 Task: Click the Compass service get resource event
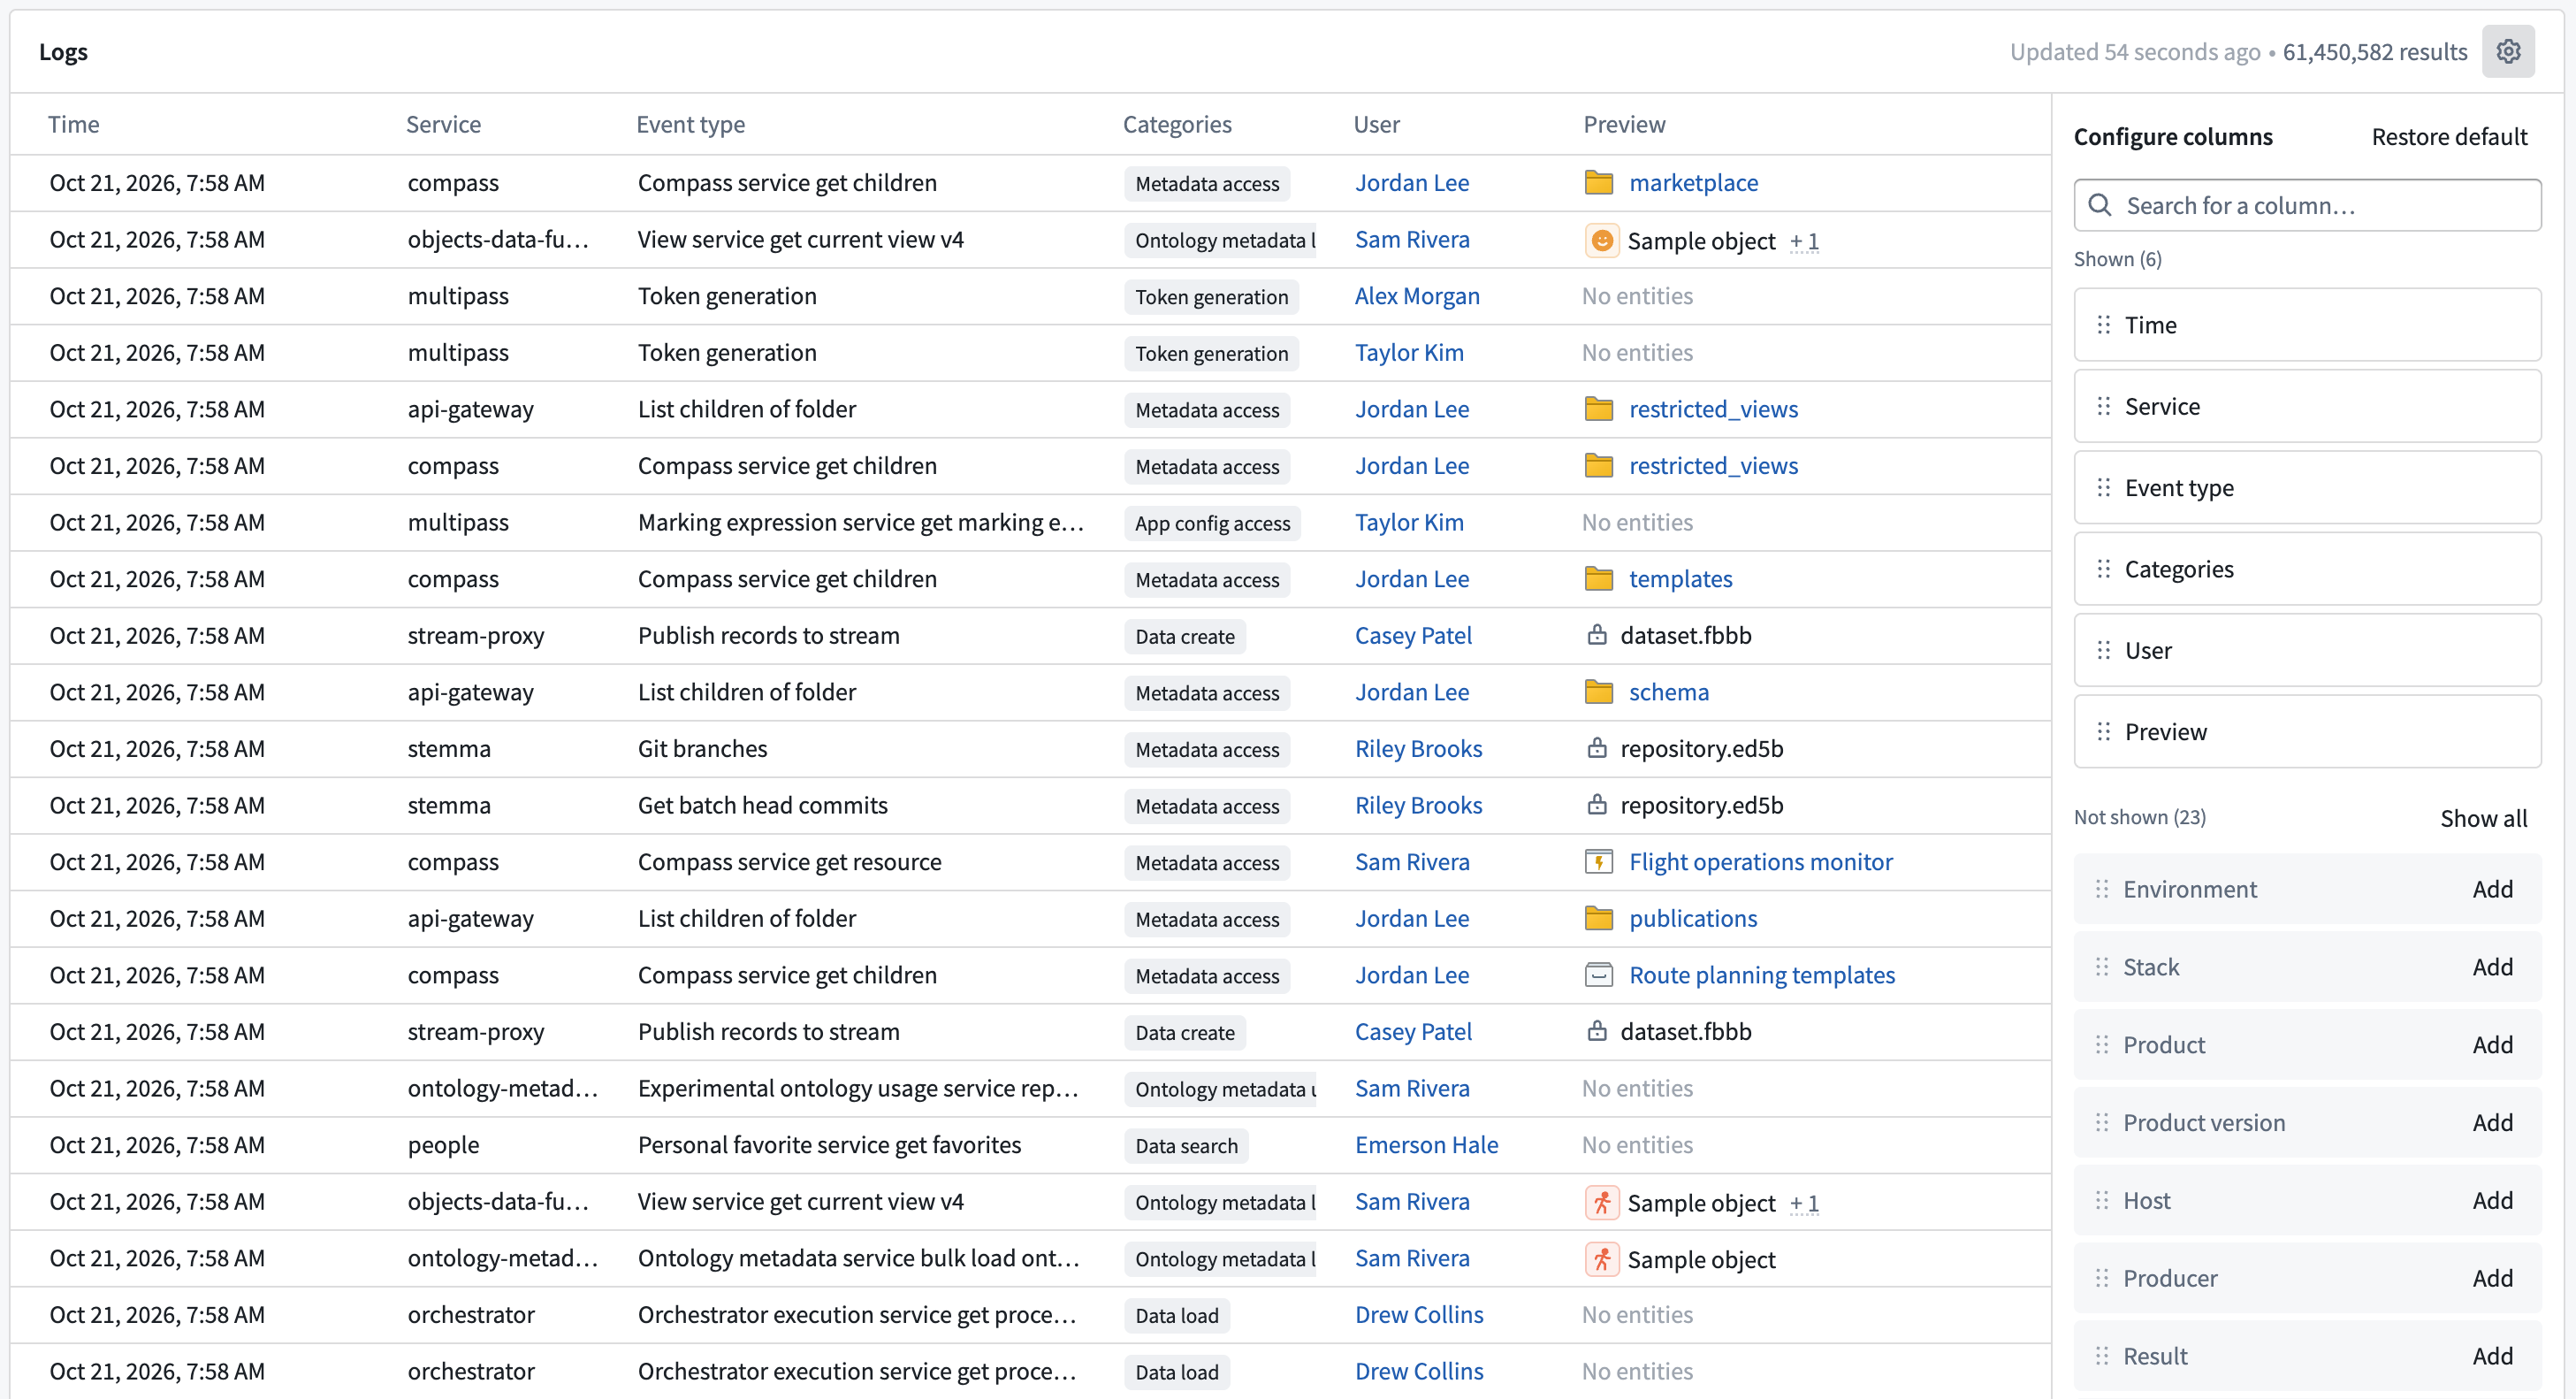coord(789,862)
